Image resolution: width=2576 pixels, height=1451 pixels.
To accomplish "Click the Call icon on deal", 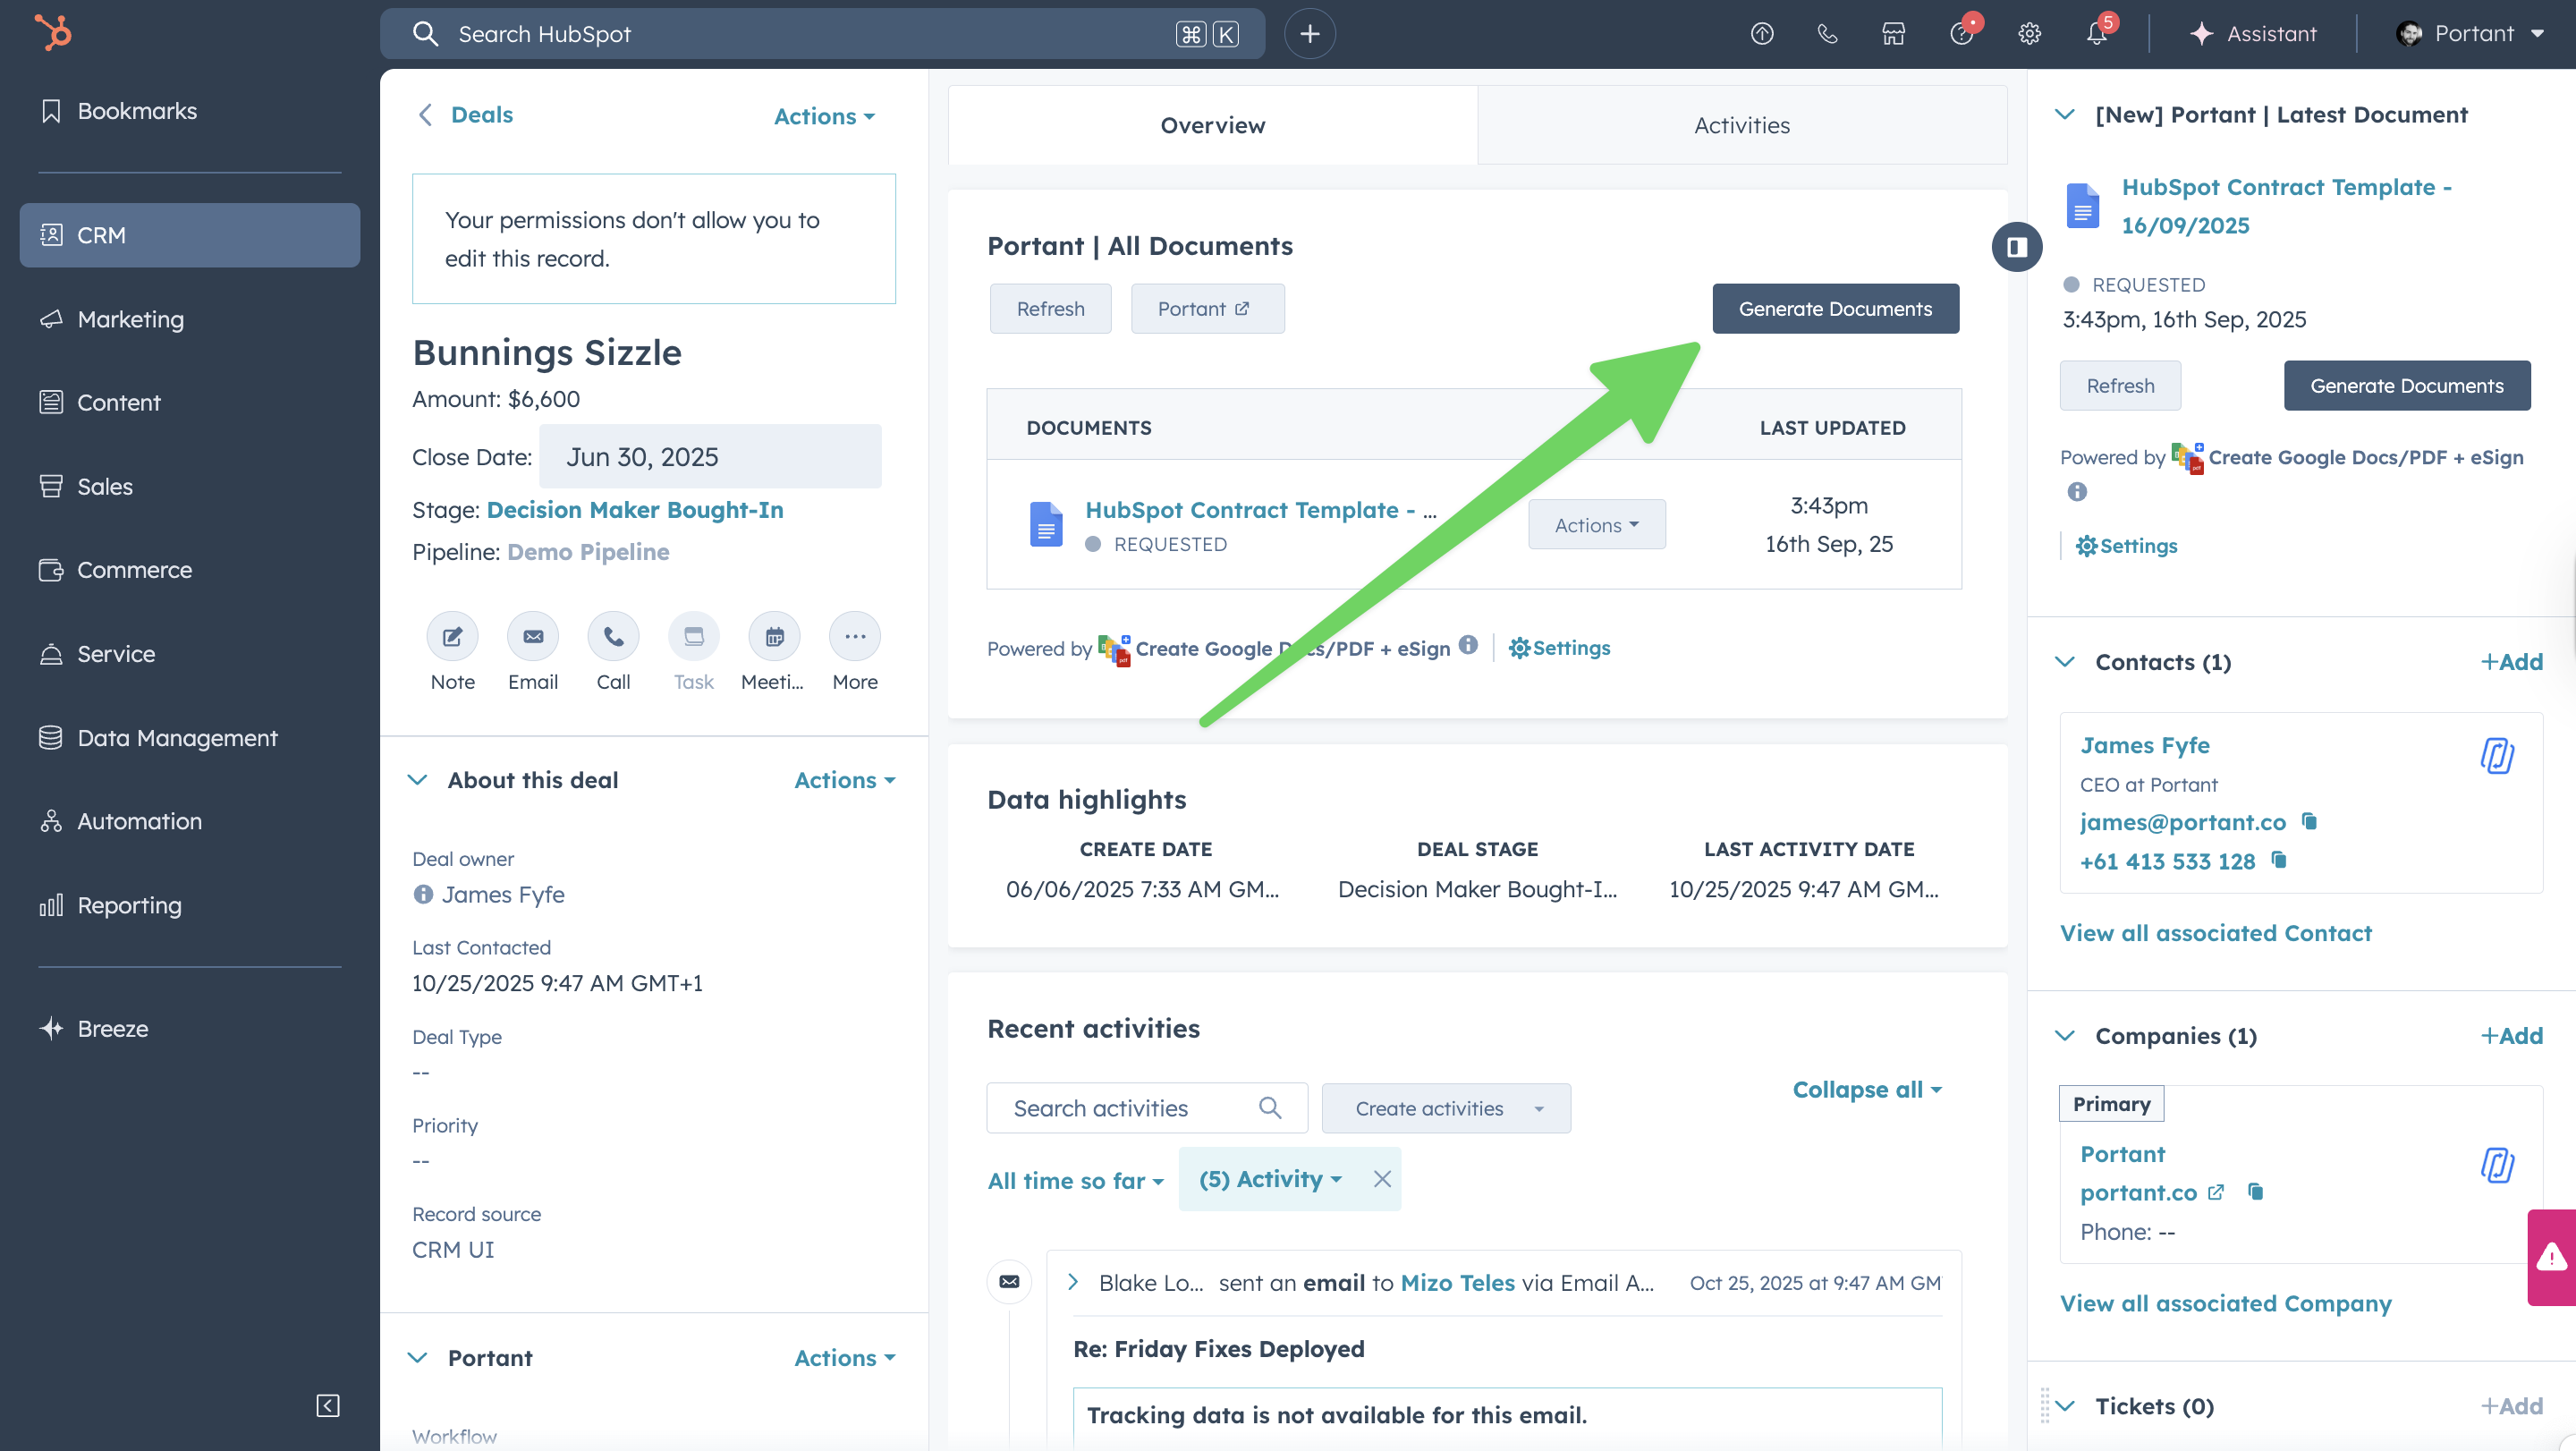I will point(613,637).
